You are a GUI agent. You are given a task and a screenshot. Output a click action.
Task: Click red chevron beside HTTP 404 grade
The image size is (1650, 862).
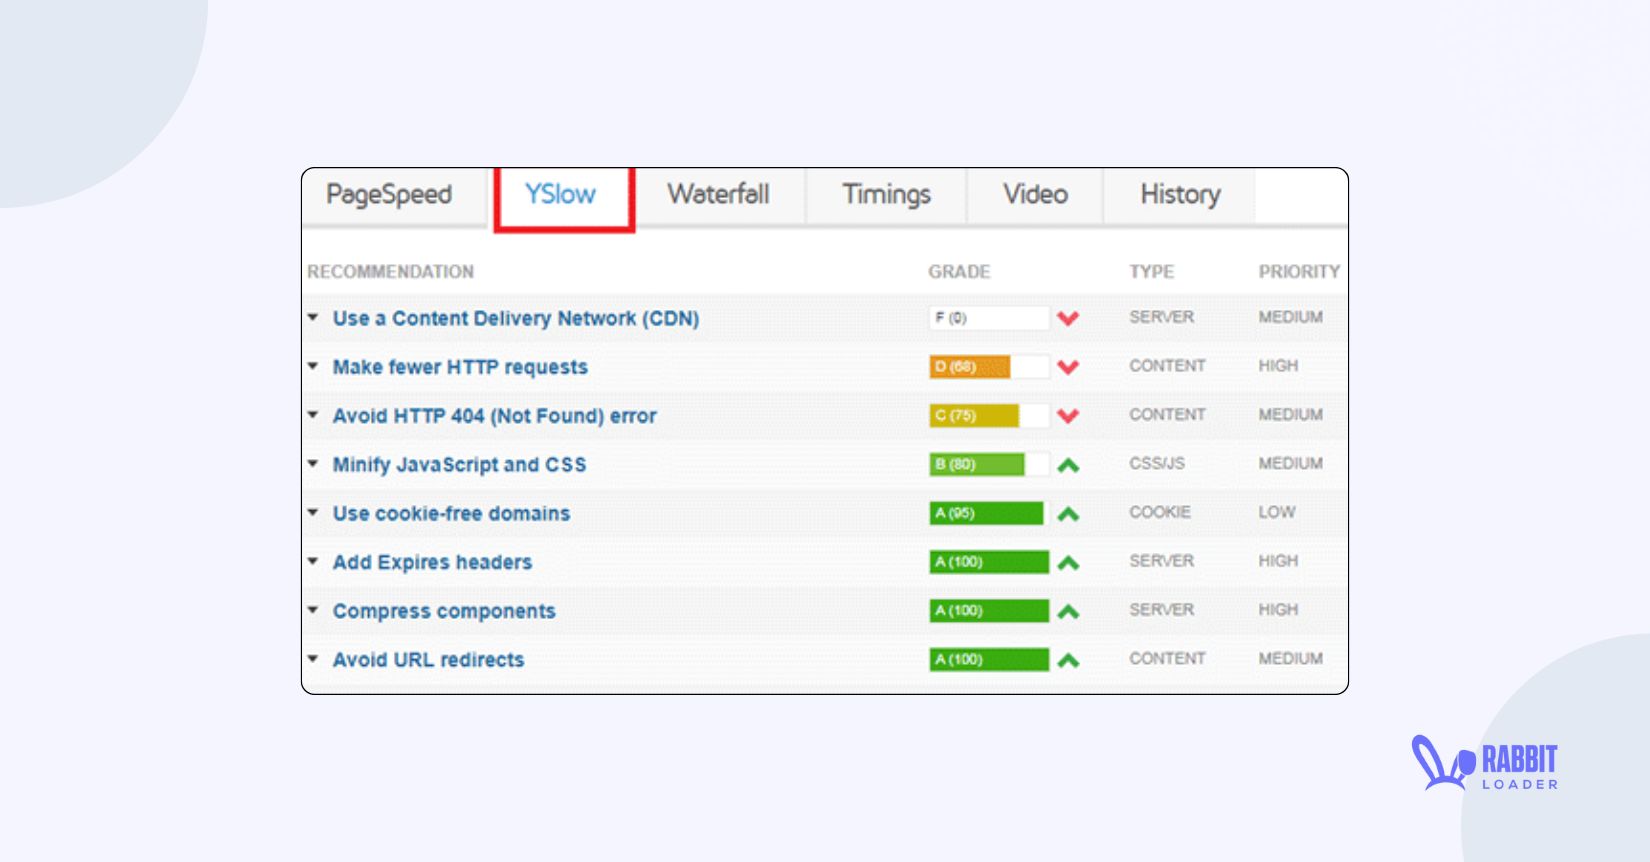1068,416
